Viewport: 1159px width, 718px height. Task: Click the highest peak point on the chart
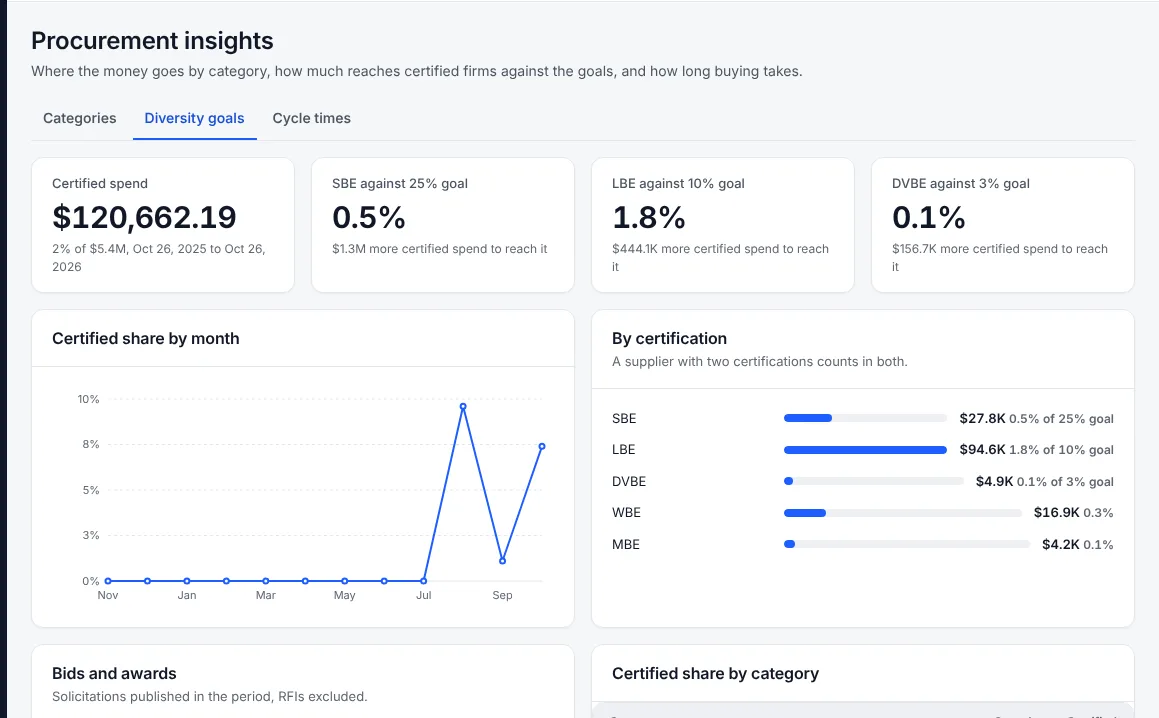pyautogui.click(x=463, y=407)
